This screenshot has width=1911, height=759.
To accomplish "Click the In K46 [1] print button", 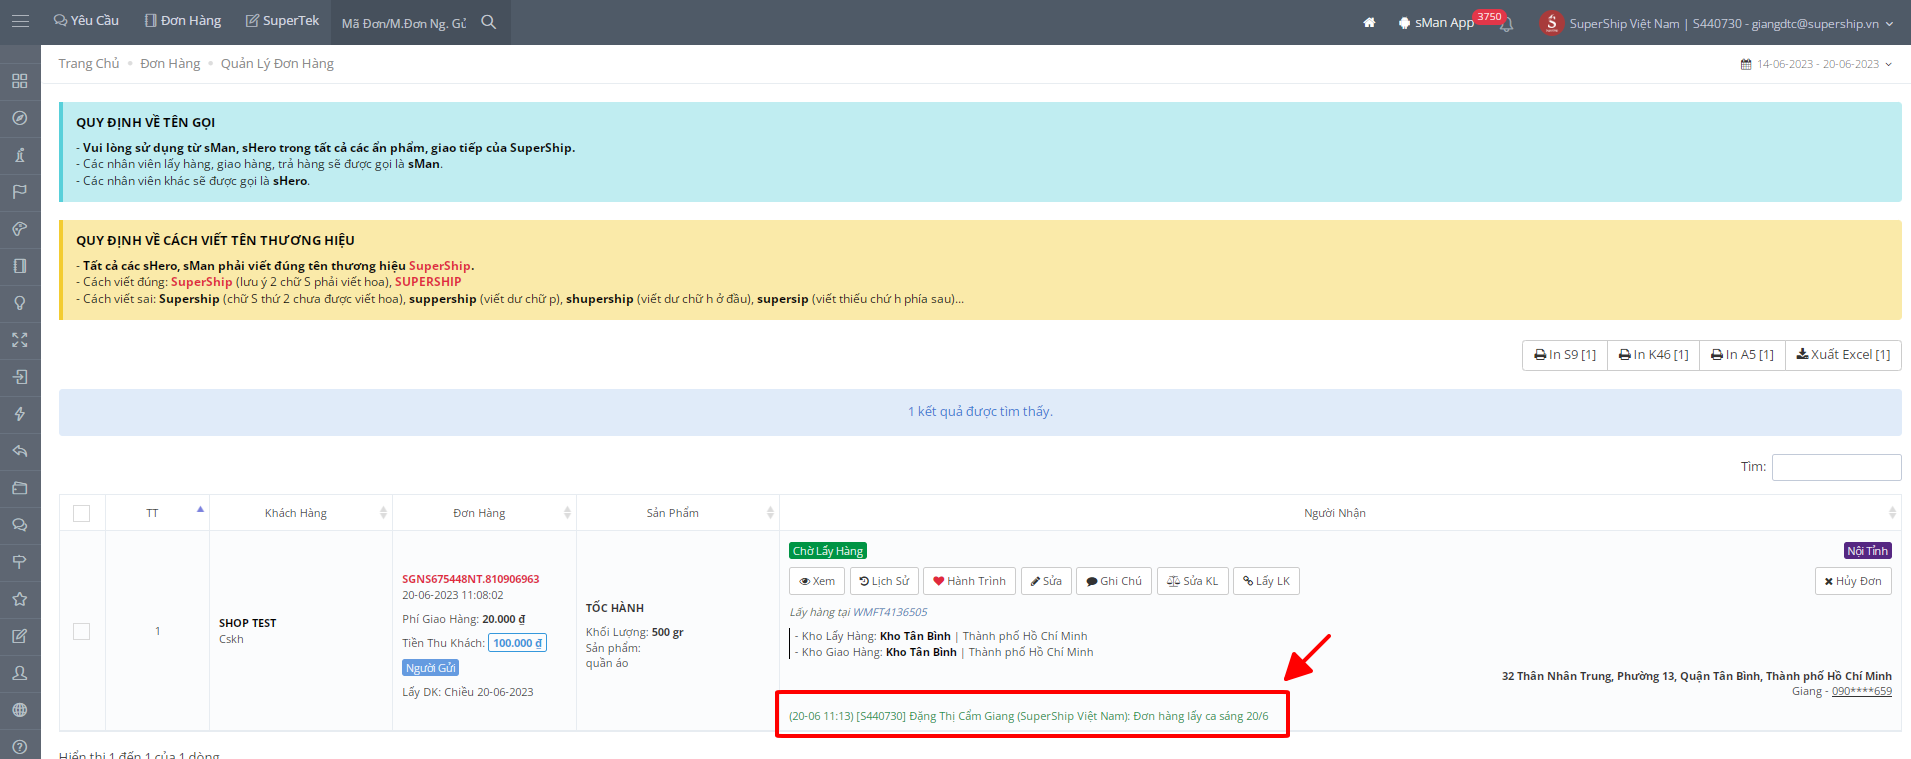I will coord(1654,355).
